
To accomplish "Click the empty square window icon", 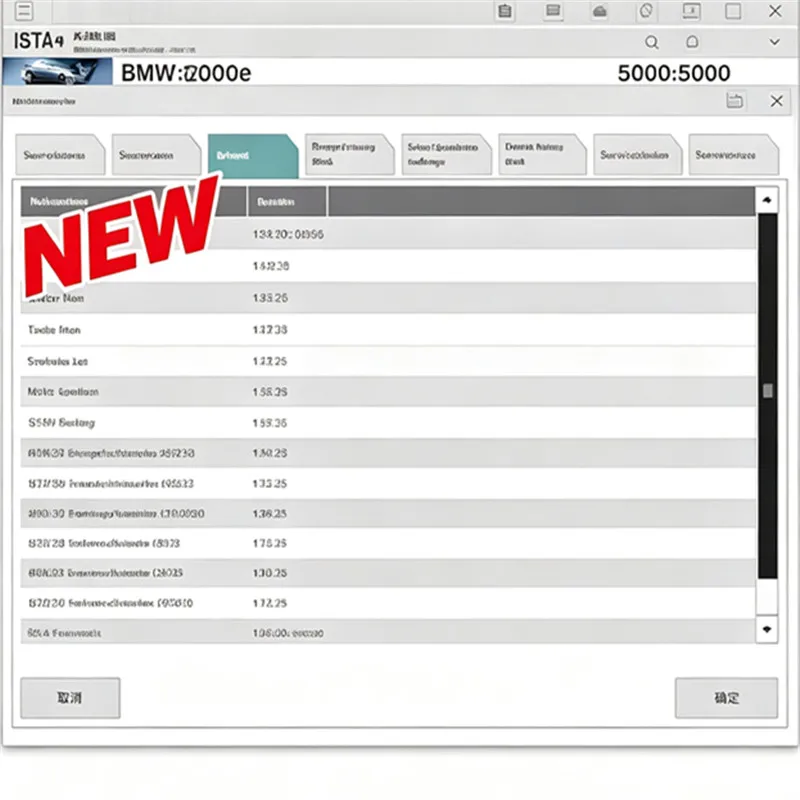I will (x=733, y=11).
